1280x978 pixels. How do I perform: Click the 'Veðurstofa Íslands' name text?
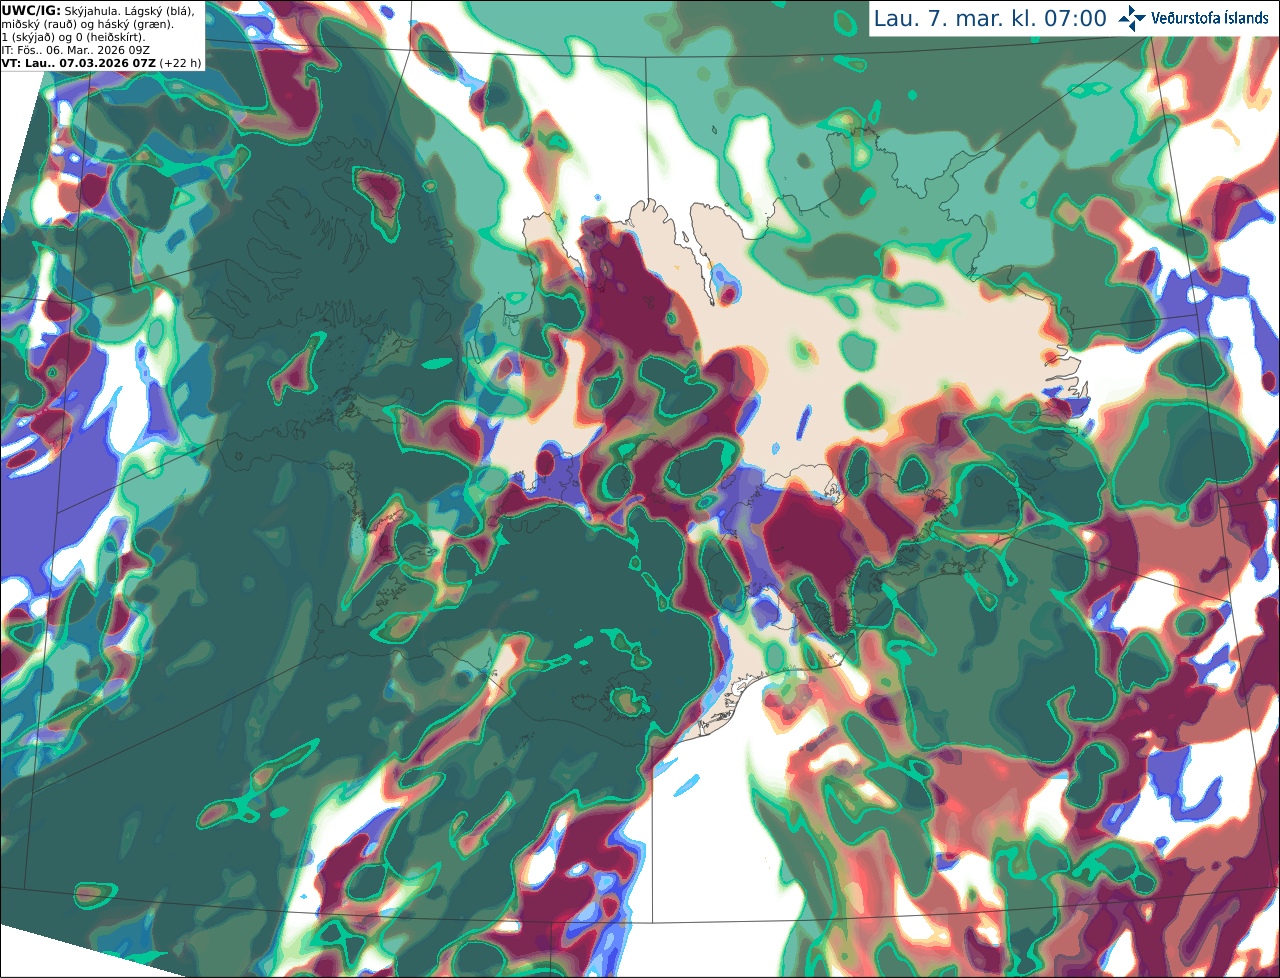(1210, 18)
